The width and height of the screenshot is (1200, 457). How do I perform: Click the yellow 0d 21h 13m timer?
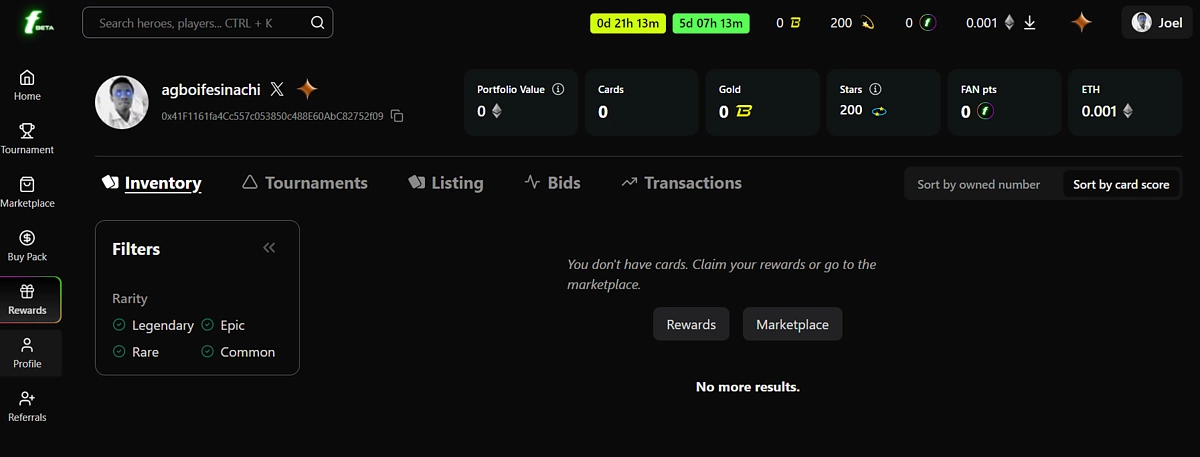(x=627, y=22)
